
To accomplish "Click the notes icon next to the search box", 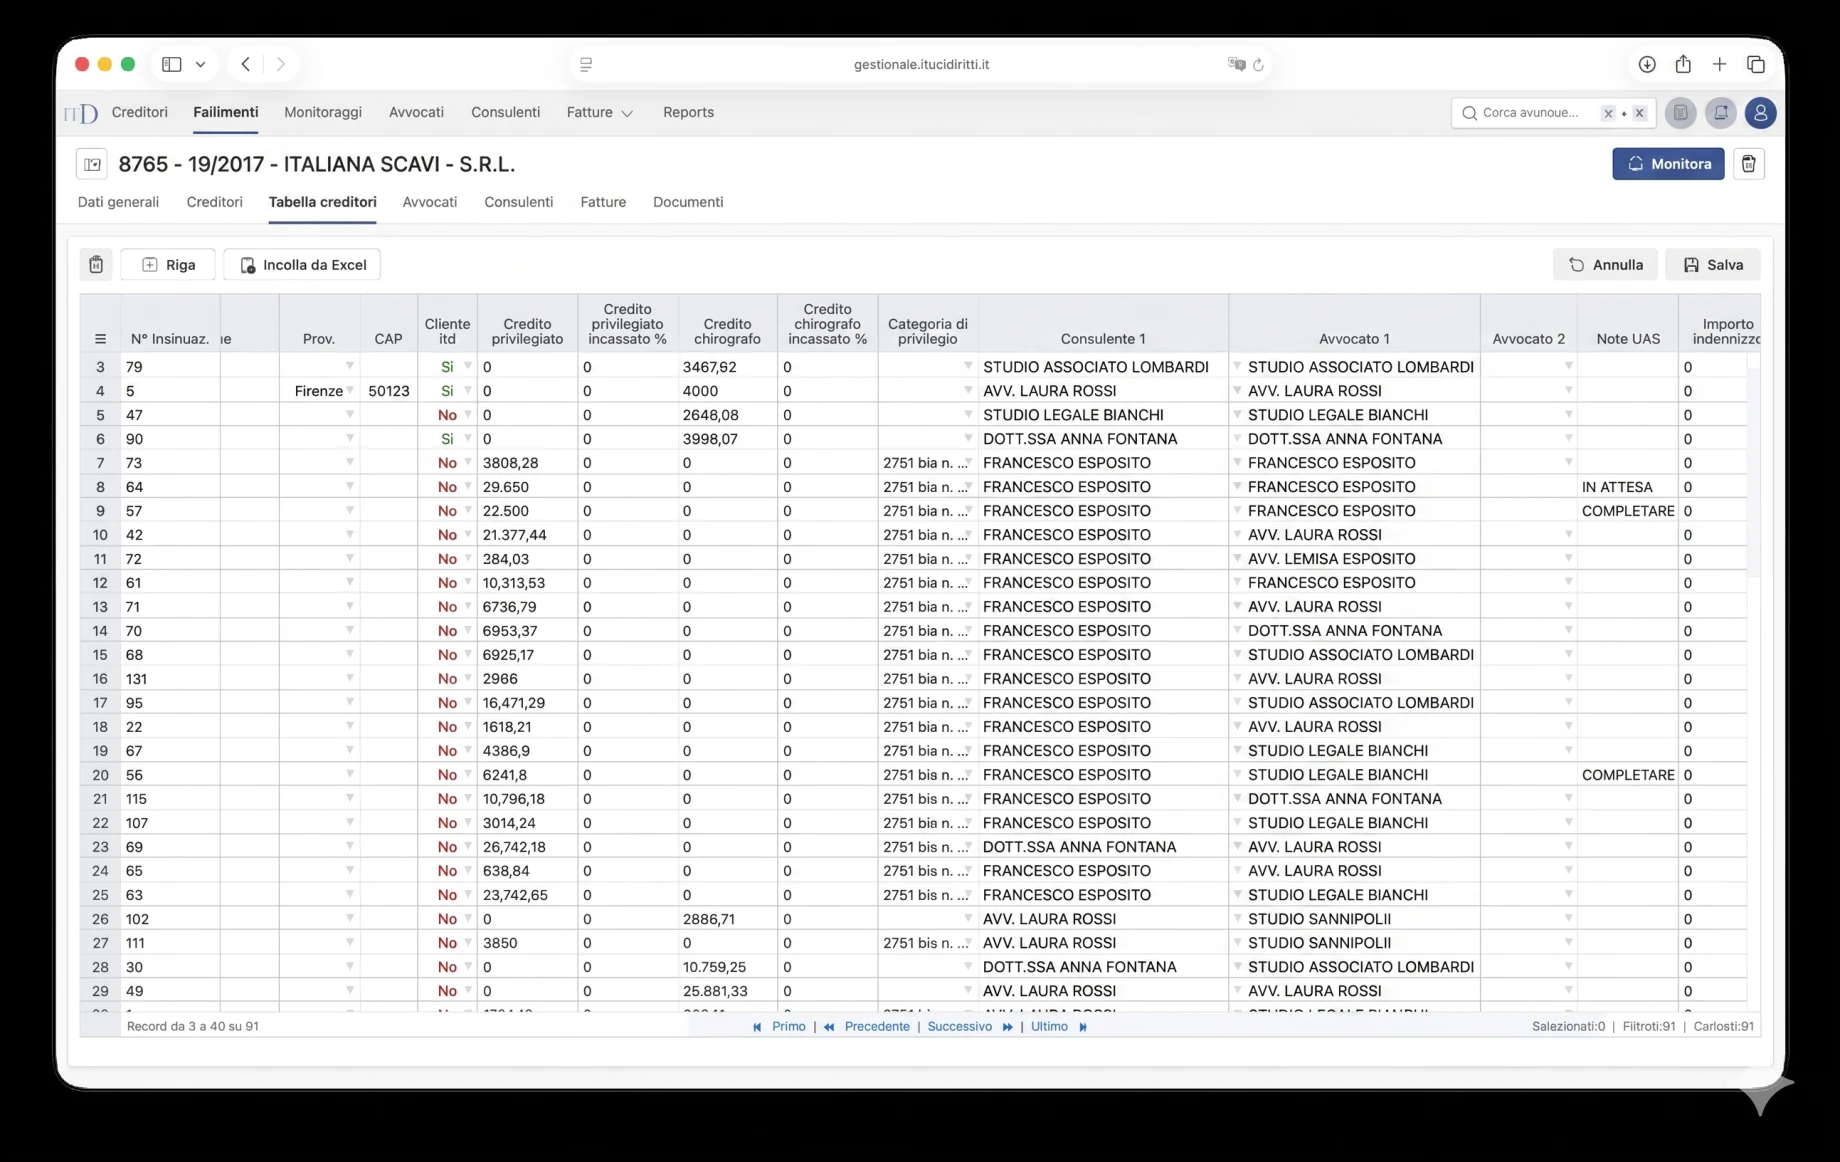I will click(x=1681, y=113).
